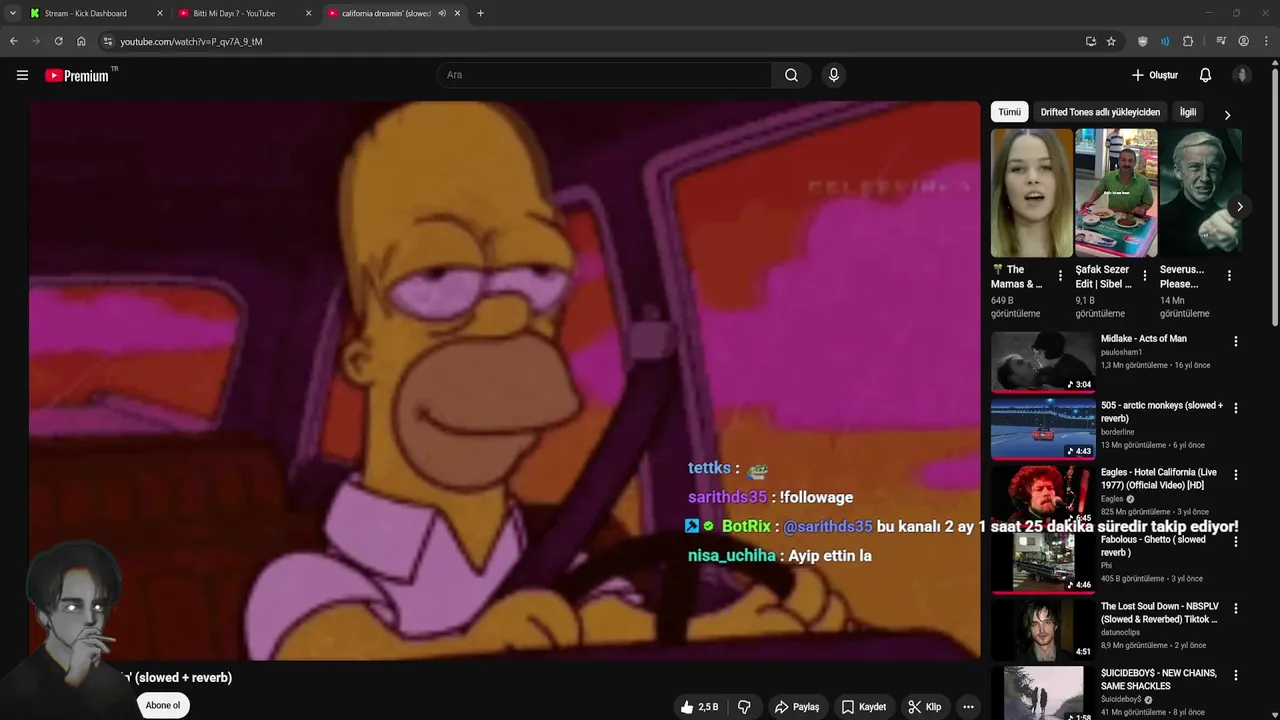Start voice search with microphone icon
This screenshot has height=720, width=1280.
(833, 75)
